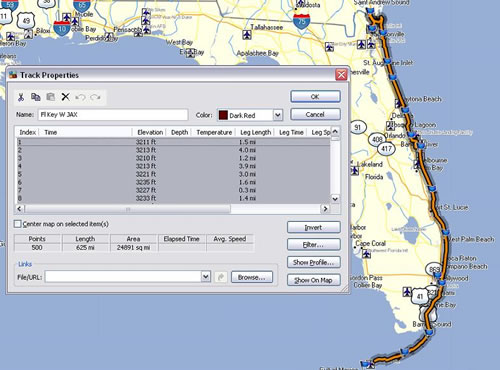Click airport icon near Tallahassee
The width and height of the screenshot is (500, 370).
(x=247, y=34)
